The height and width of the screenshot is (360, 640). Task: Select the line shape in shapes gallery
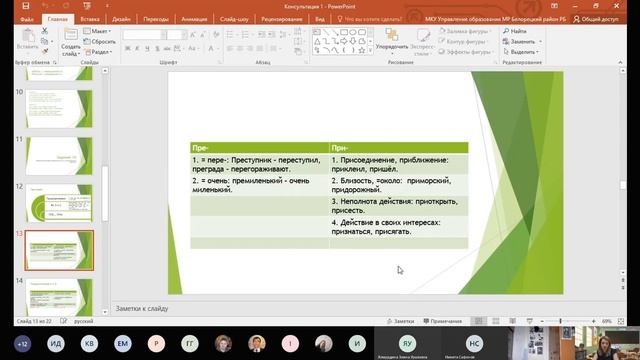(x=326, y=32)
